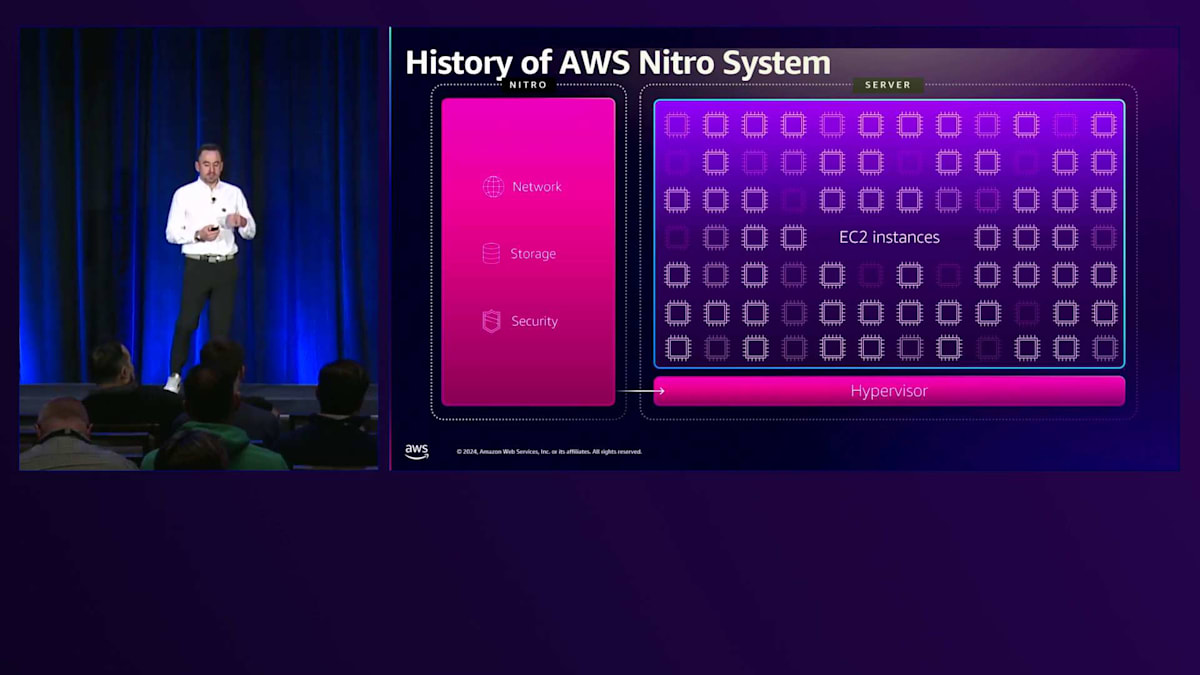This screenshot has height=675, width=1200.
Task: Click the Hypervisor bar
Action: click(889, 391)
